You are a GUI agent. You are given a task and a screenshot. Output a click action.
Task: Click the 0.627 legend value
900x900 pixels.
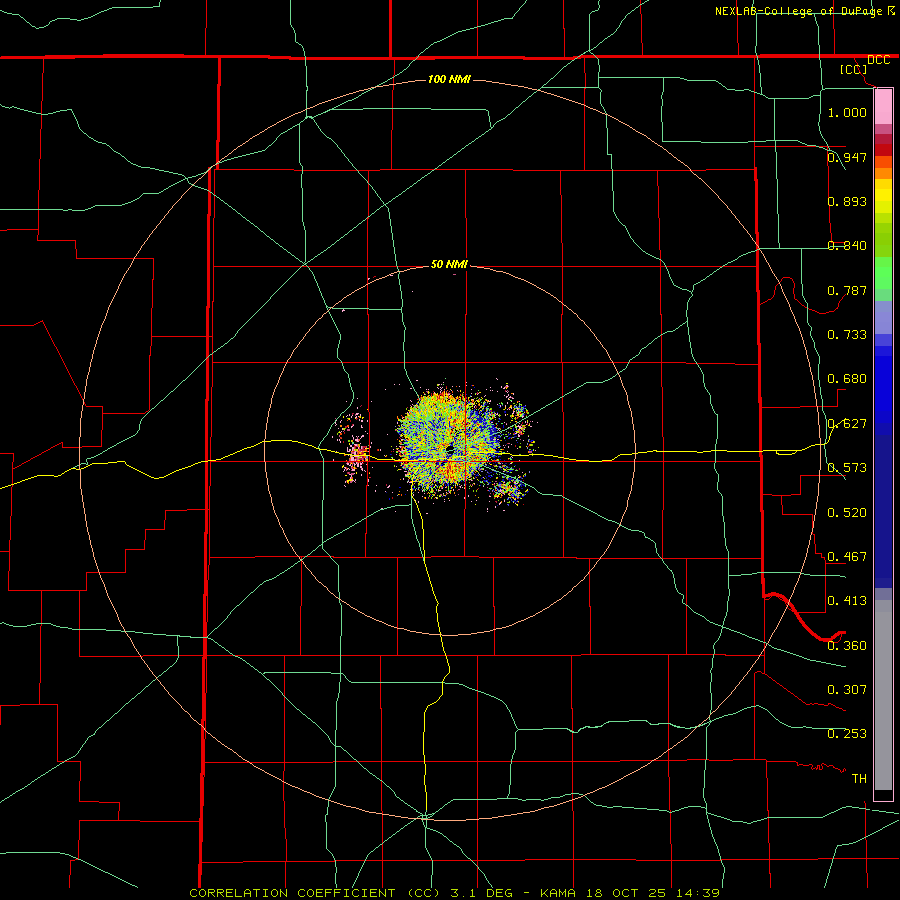tap(847, 423)
